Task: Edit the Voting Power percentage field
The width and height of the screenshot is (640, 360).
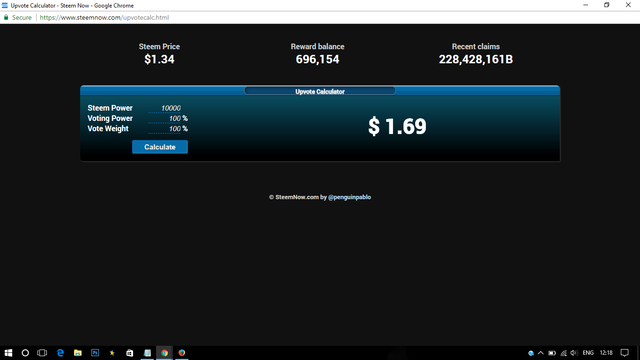Action: (164, 118)
